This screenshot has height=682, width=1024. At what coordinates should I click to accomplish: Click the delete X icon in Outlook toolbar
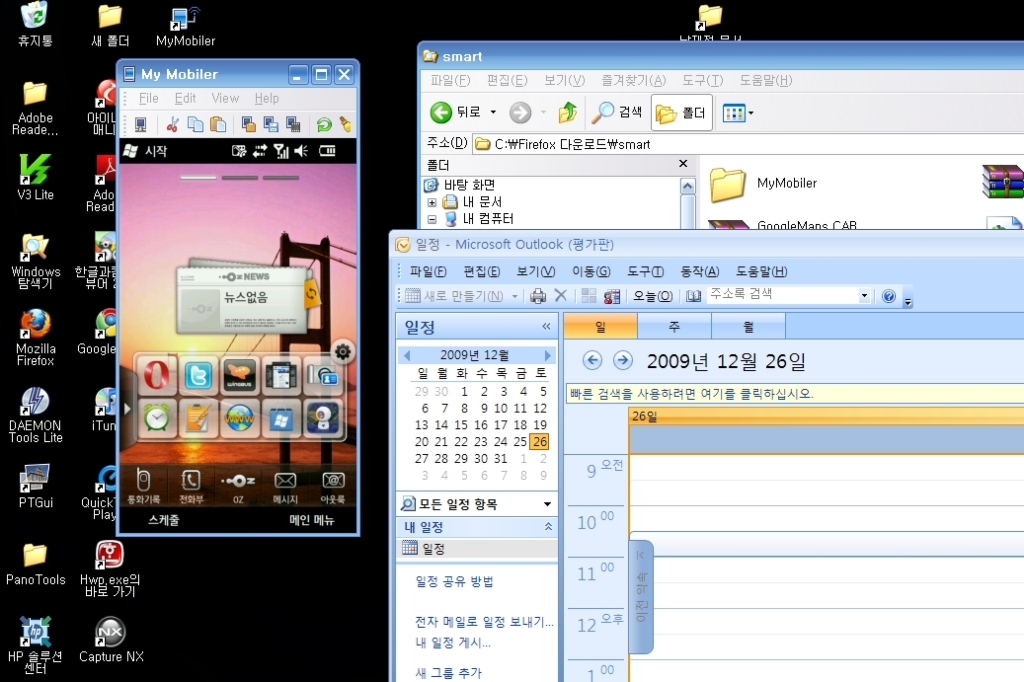coord(560,296)
